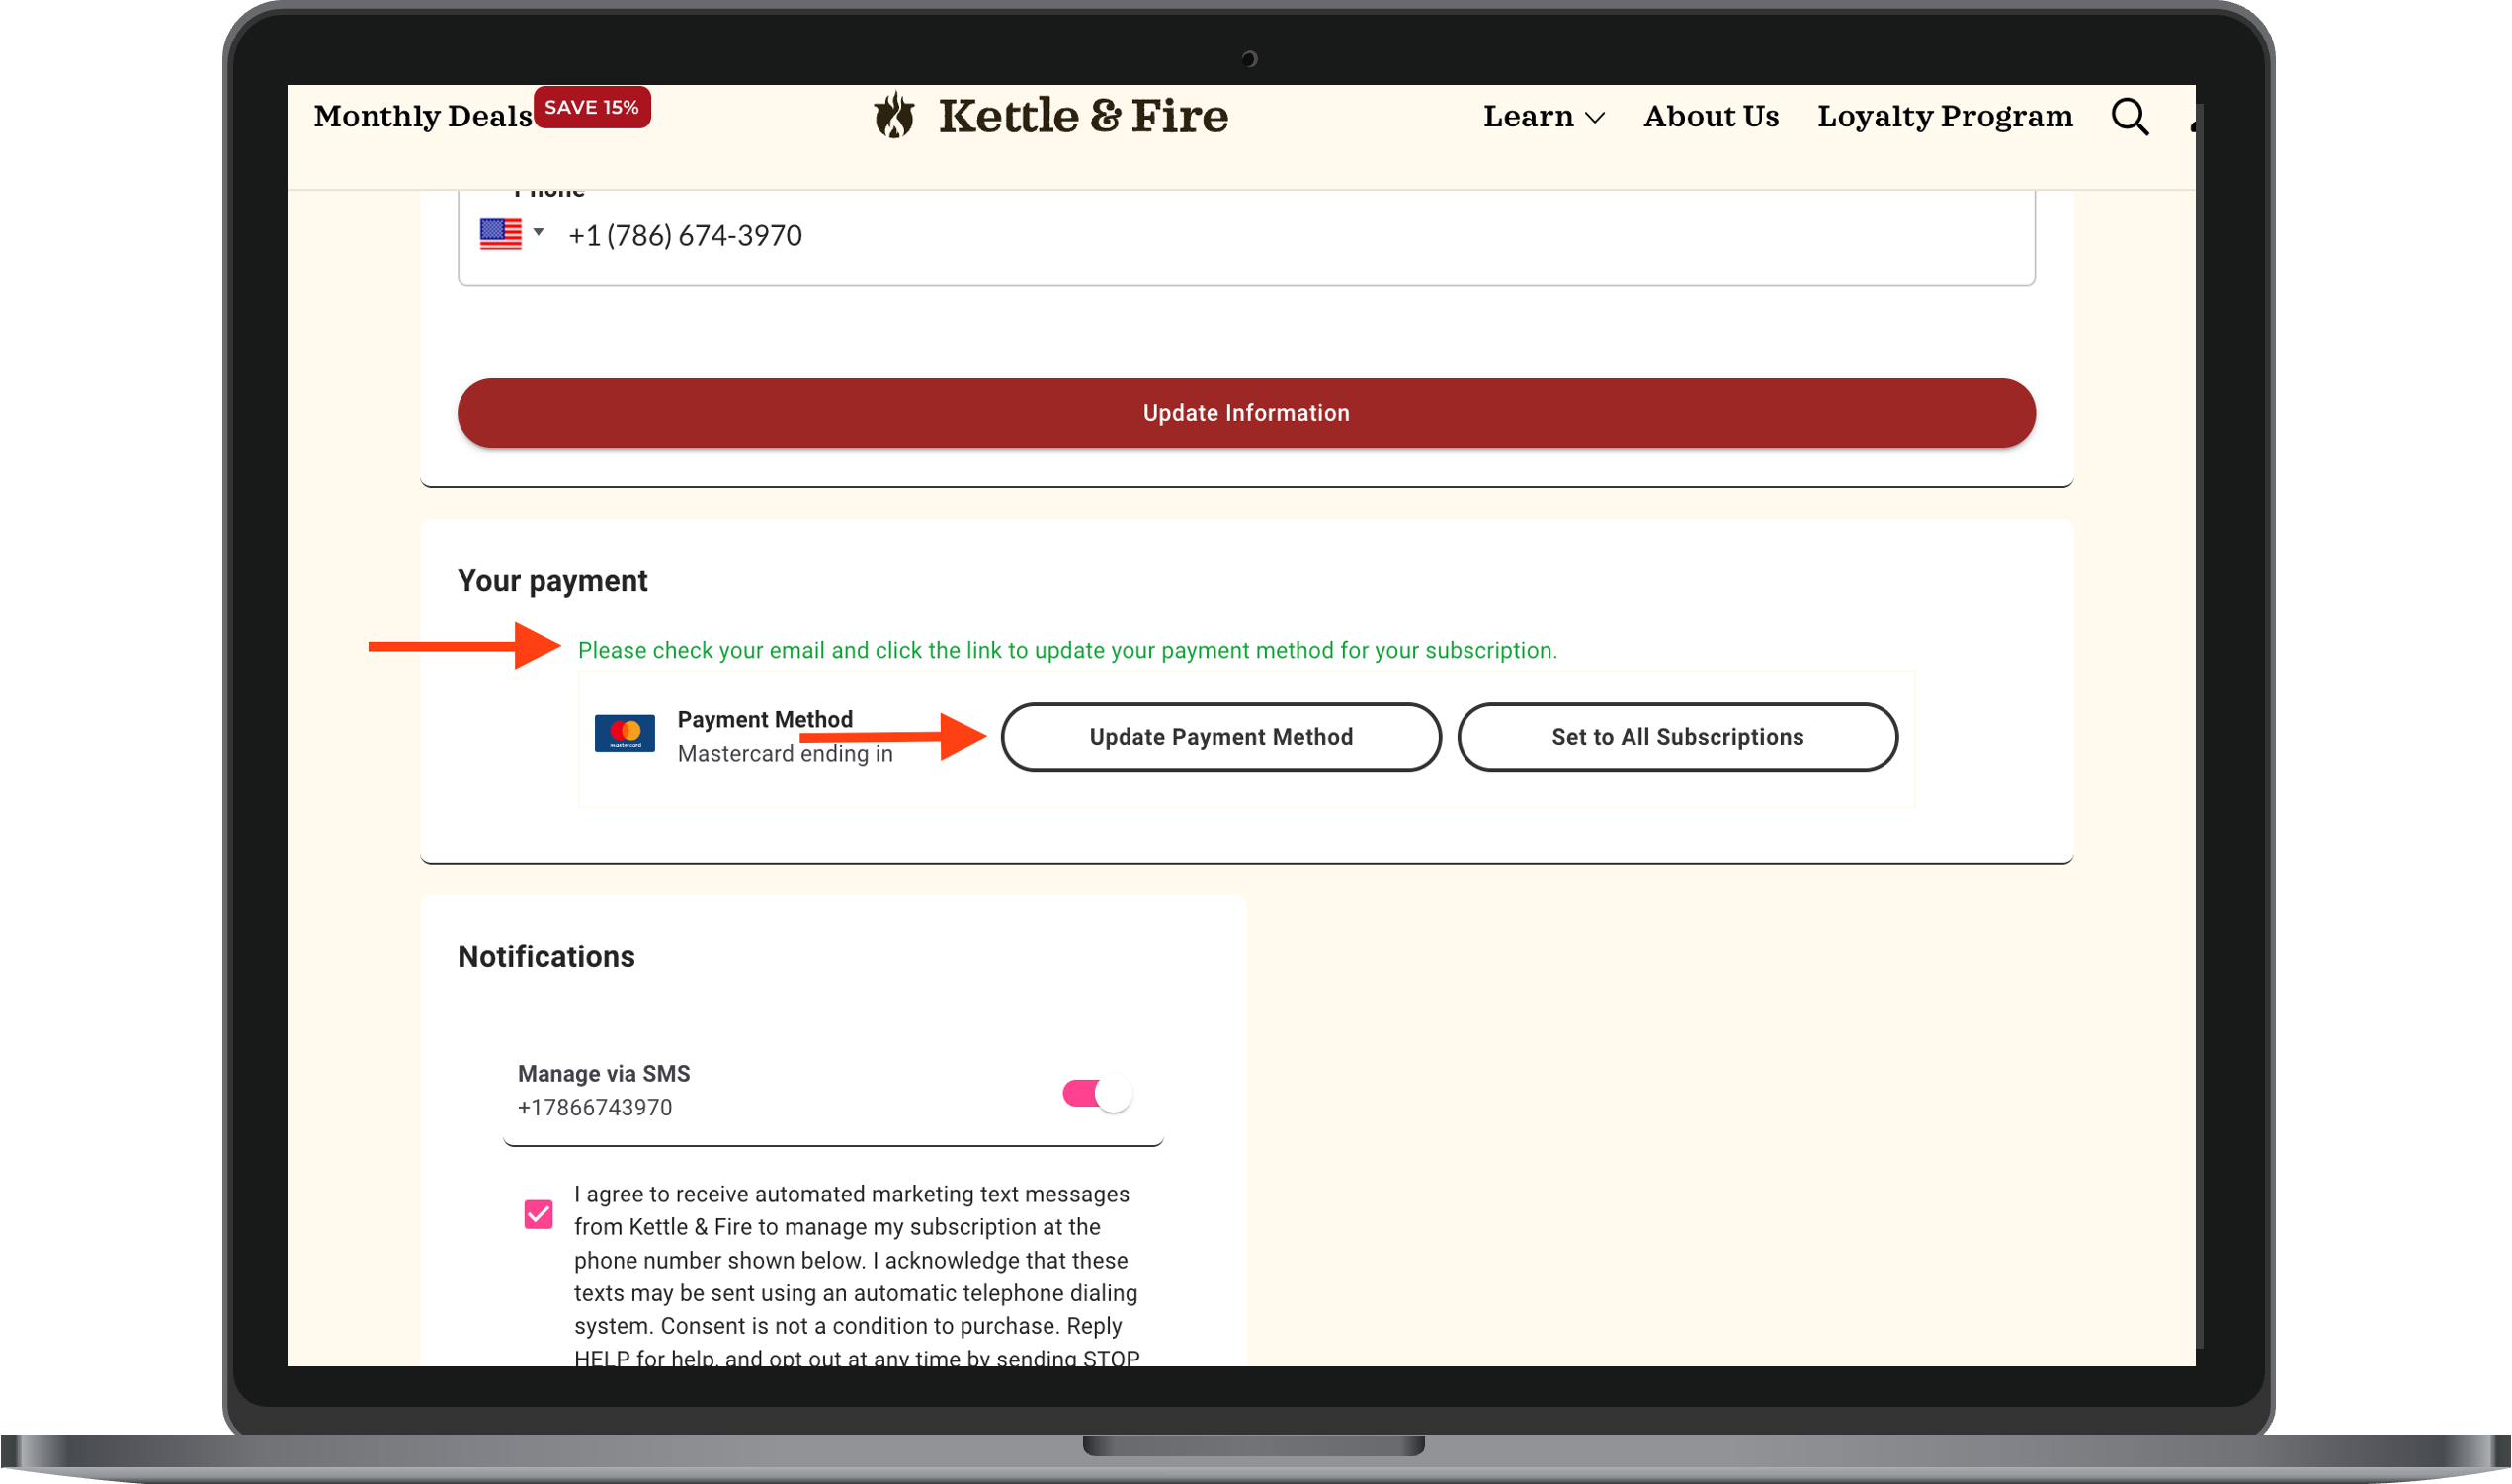Click the green check your email message
Viewport: 2512px width, 1484px height.
click(1068, 651)
